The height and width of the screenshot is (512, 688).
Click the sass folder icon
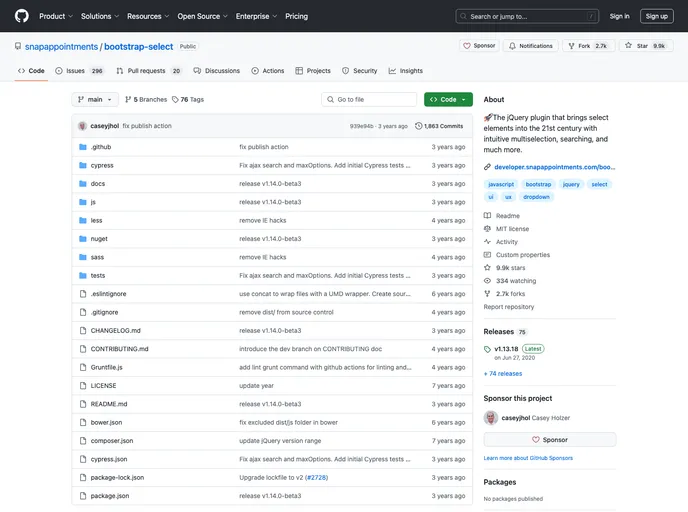click(x=82, y=258)
